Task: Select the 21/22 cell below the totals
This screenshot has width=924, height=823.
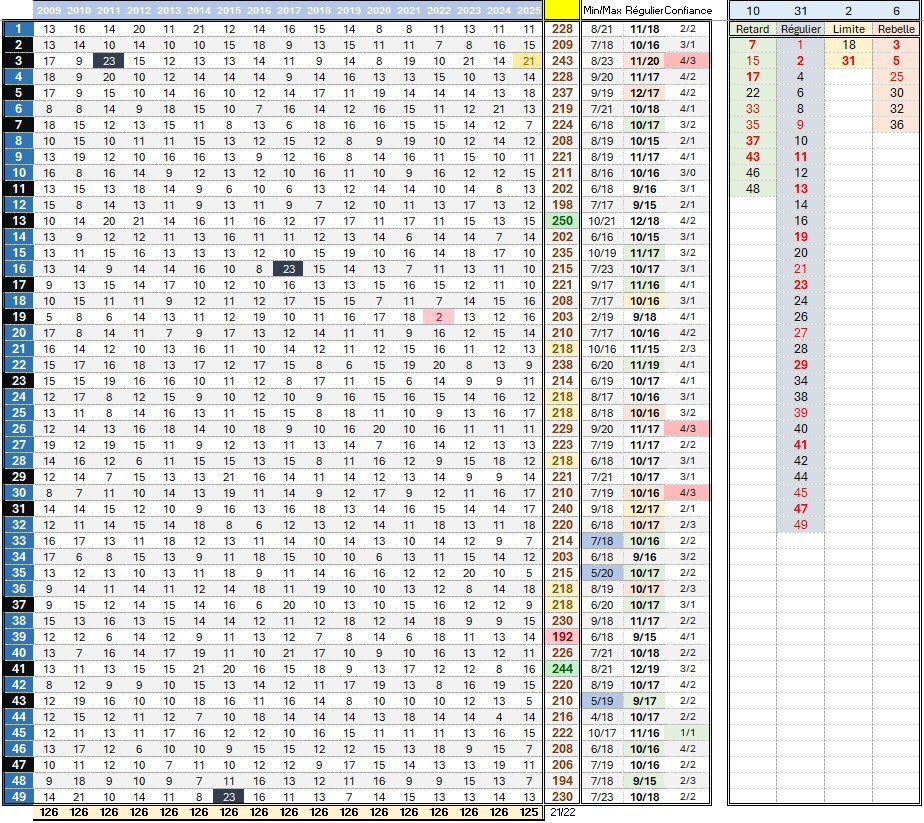Action: click(563, 812)
